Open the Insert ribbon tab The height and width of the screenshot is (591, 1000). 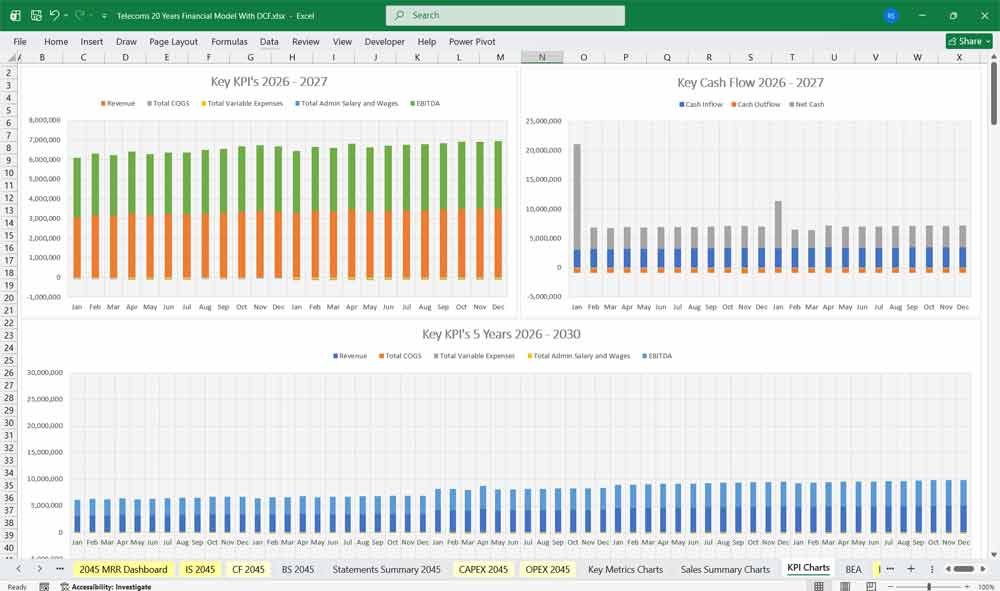92,41
